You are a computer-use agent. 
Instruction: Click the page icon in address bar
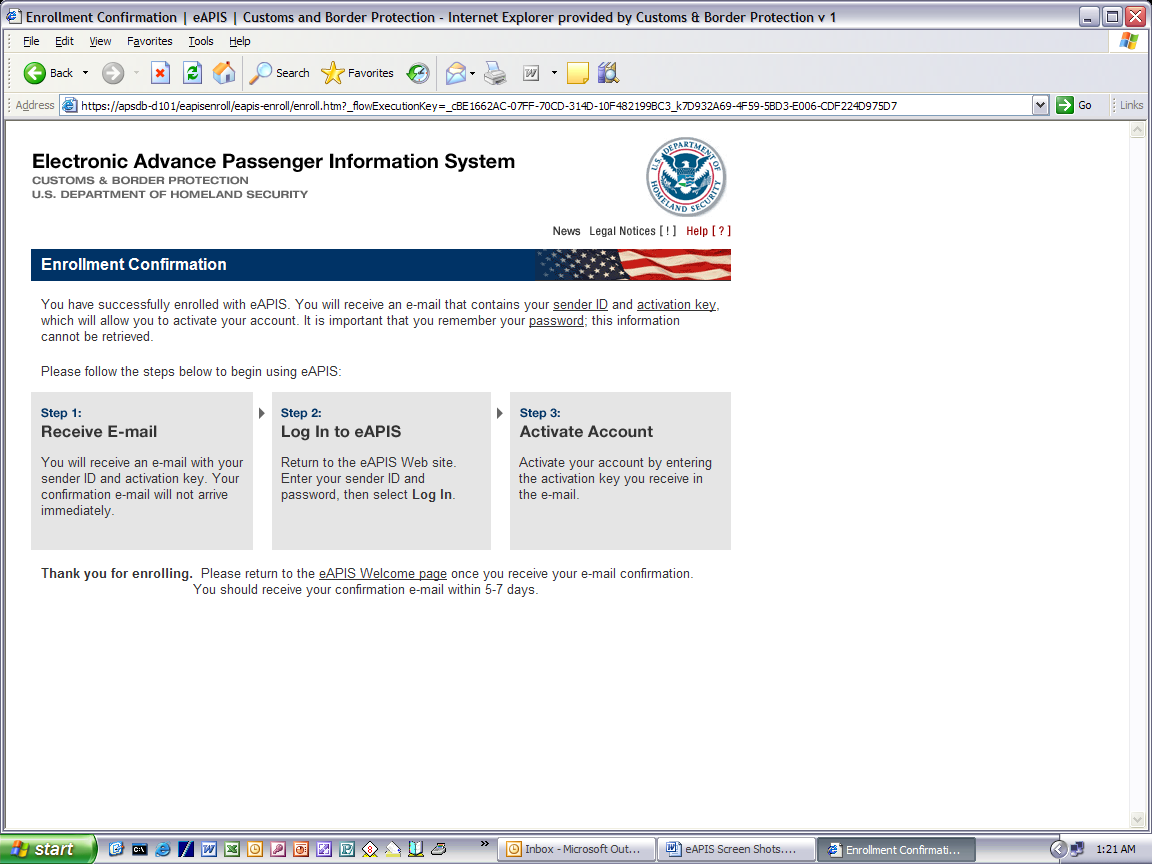coord(70,105)
